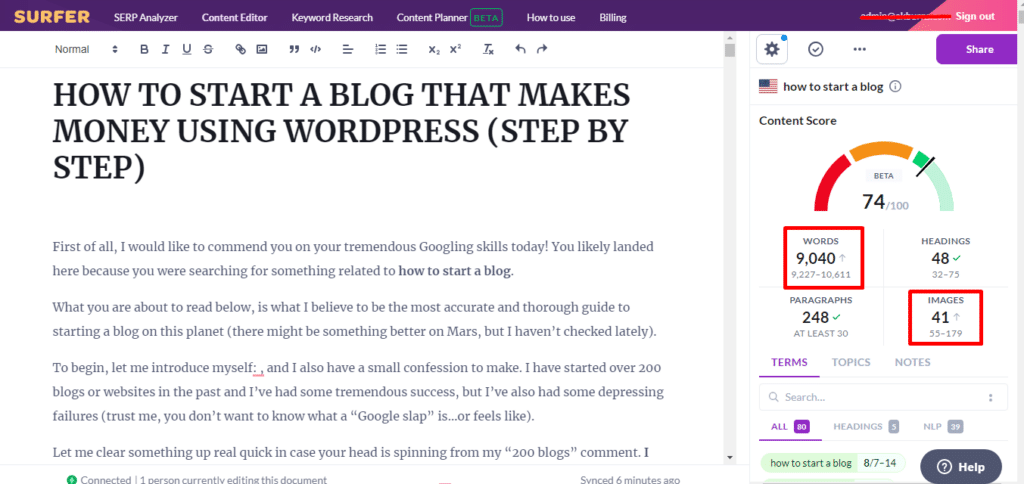Filter terms by ALL
The image size is (1024, 484).
pos(790,427)
